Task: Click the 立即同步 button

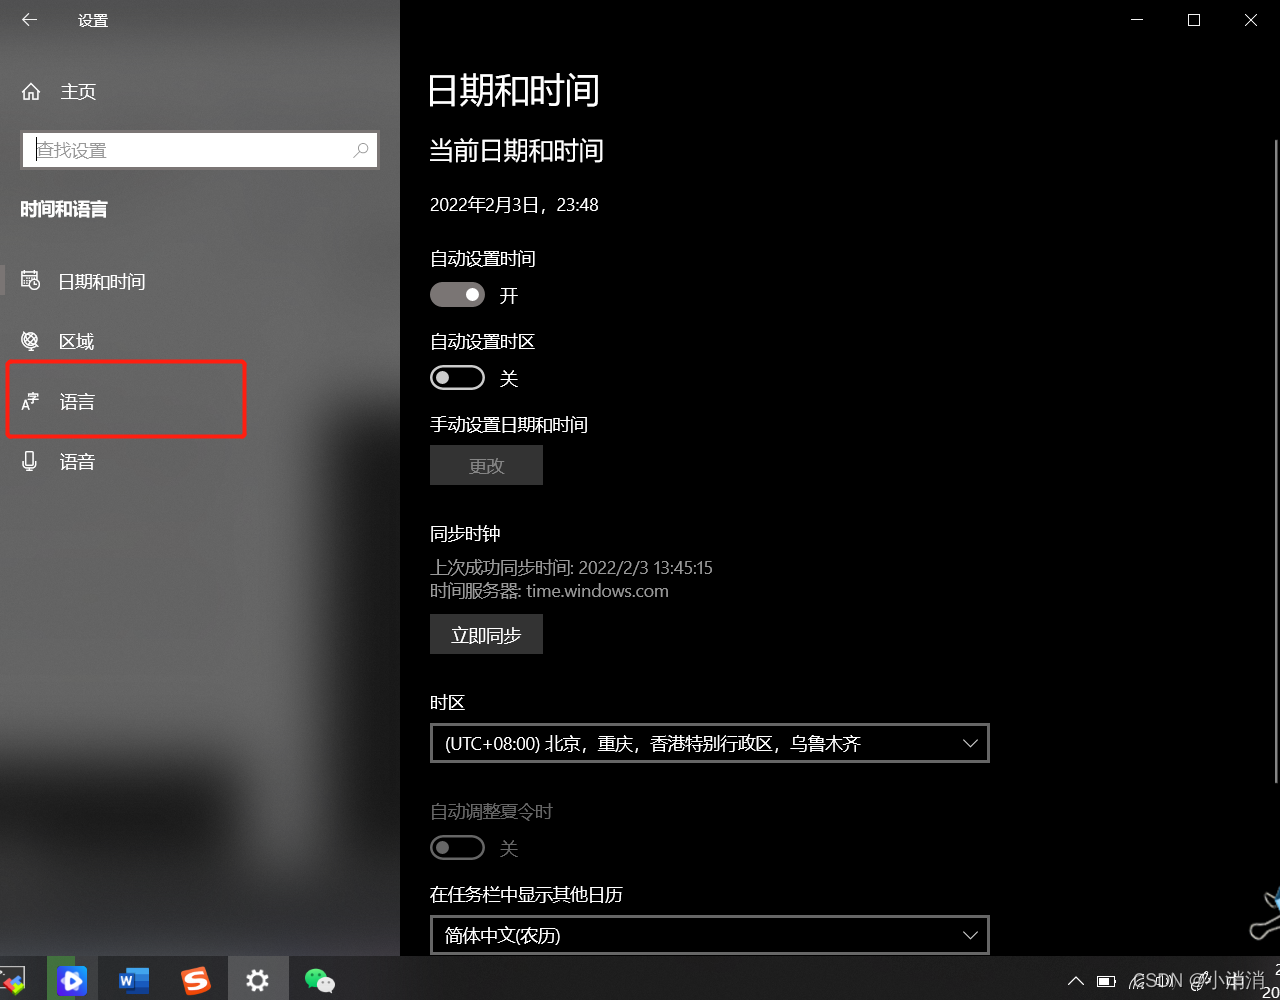Action: pos(486,634)
